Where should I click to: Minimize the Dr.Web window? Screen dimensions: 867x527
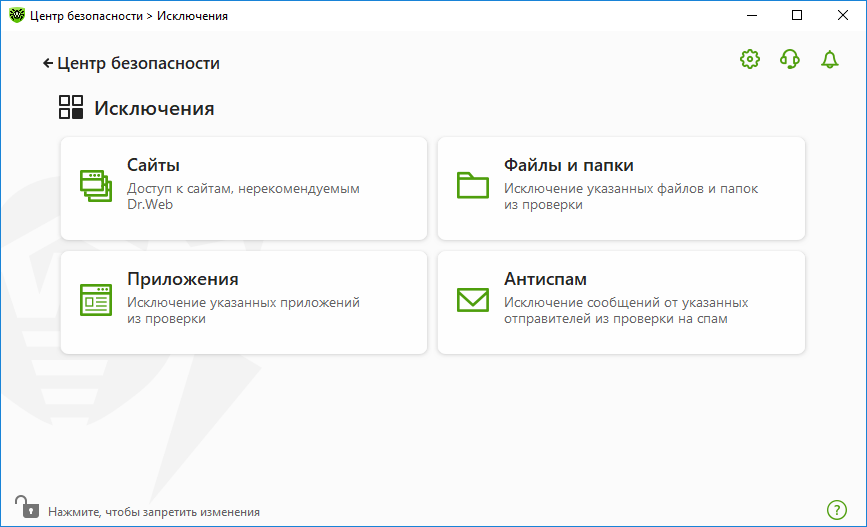[x=751, y=15]
